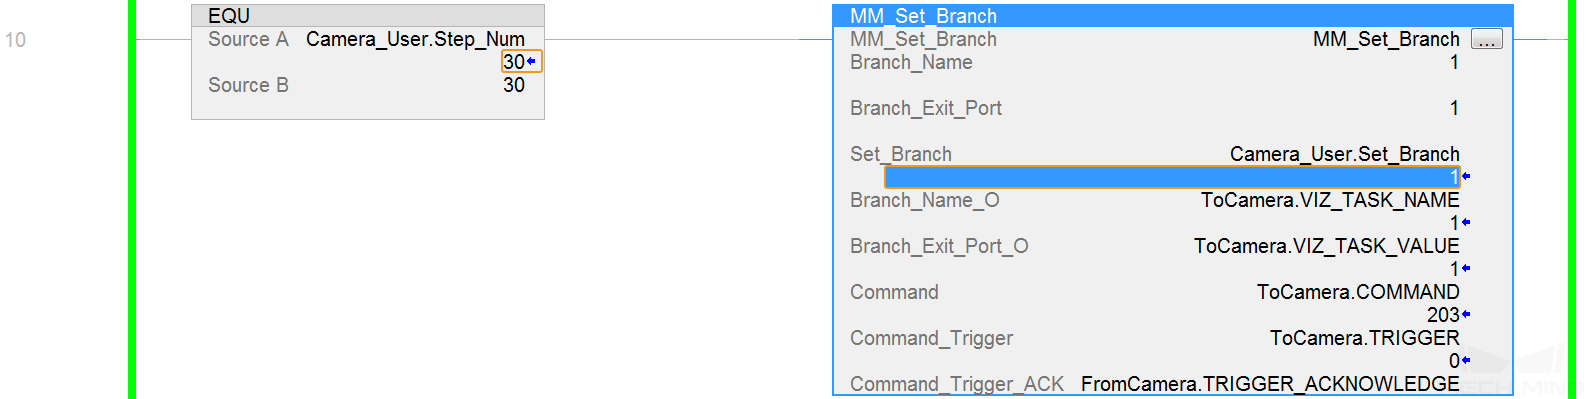Click the Command value 203
The width and height of the screenshot is (1586, 399).
coord(1443,315)
